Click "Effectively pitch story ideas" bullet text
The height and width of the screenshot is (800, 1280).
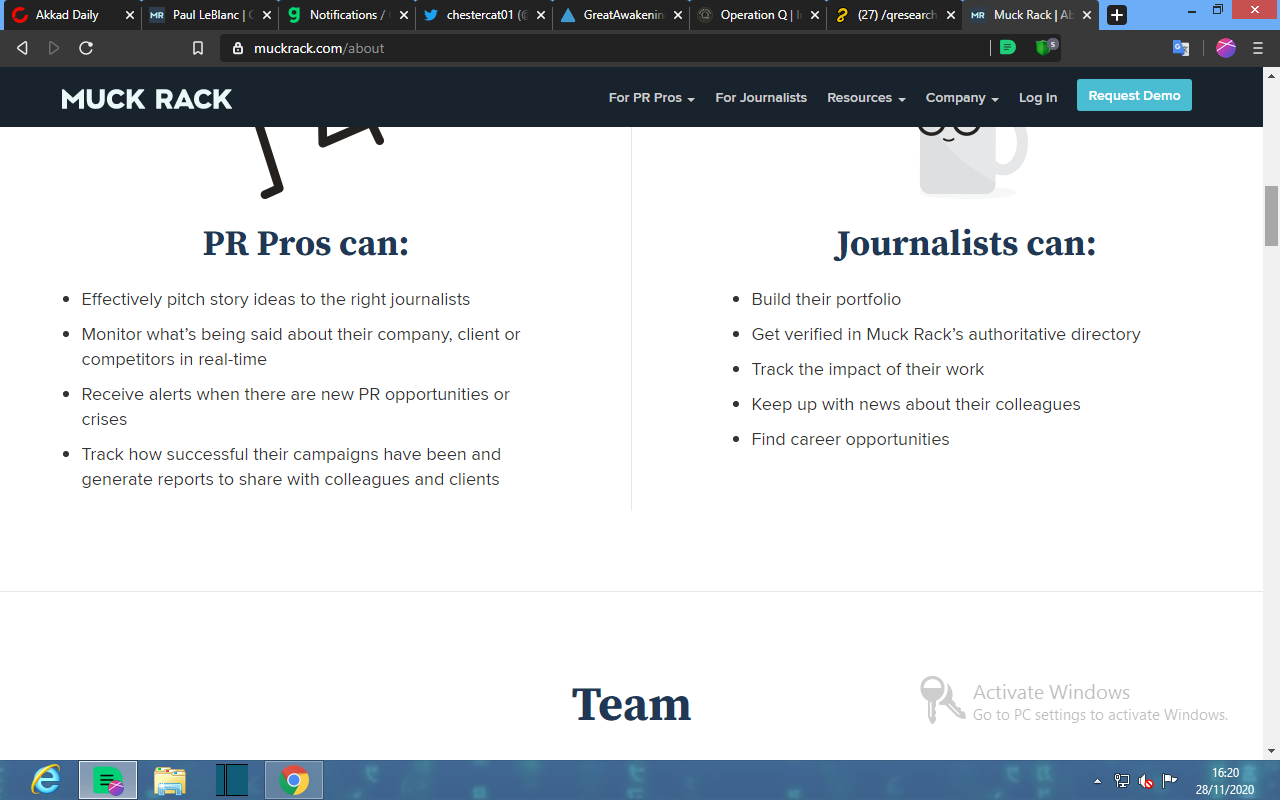pos(276,299)
